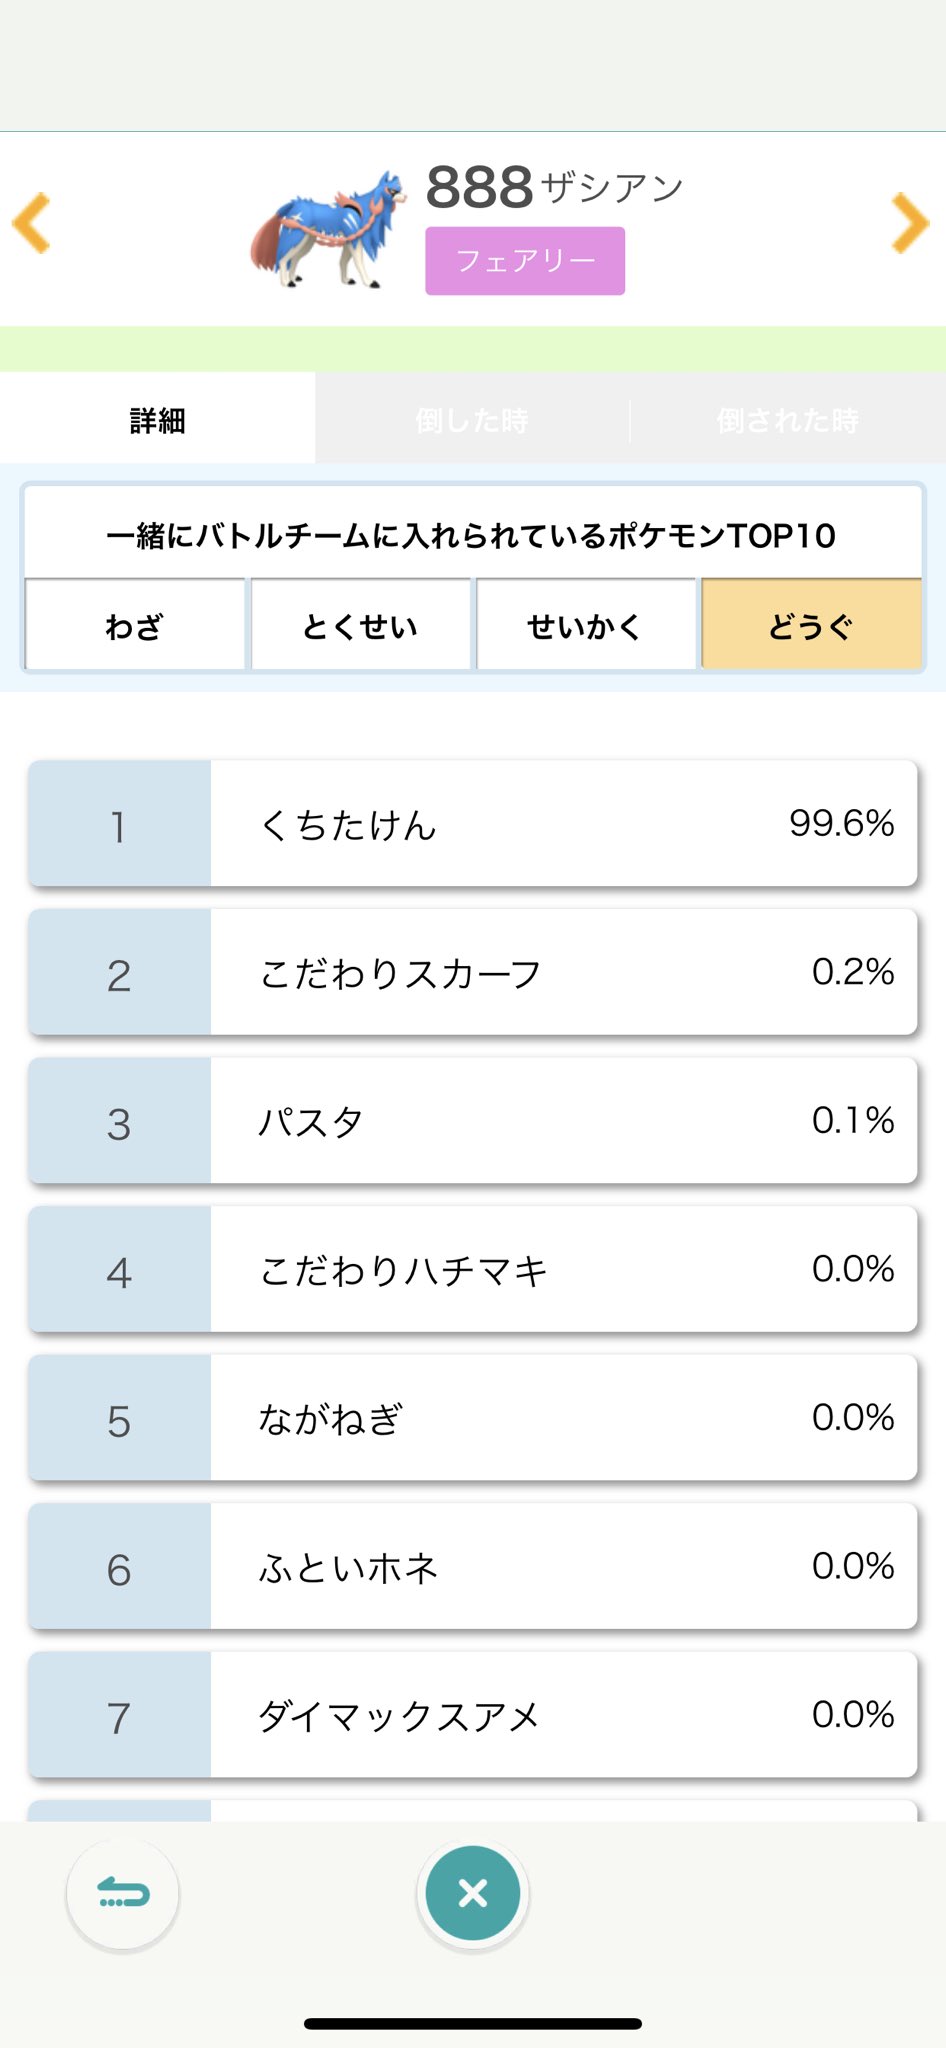Tap the rank 1 くちたけん row
The height and width of the screenshot is (2048, 946).
coord(472,824)
